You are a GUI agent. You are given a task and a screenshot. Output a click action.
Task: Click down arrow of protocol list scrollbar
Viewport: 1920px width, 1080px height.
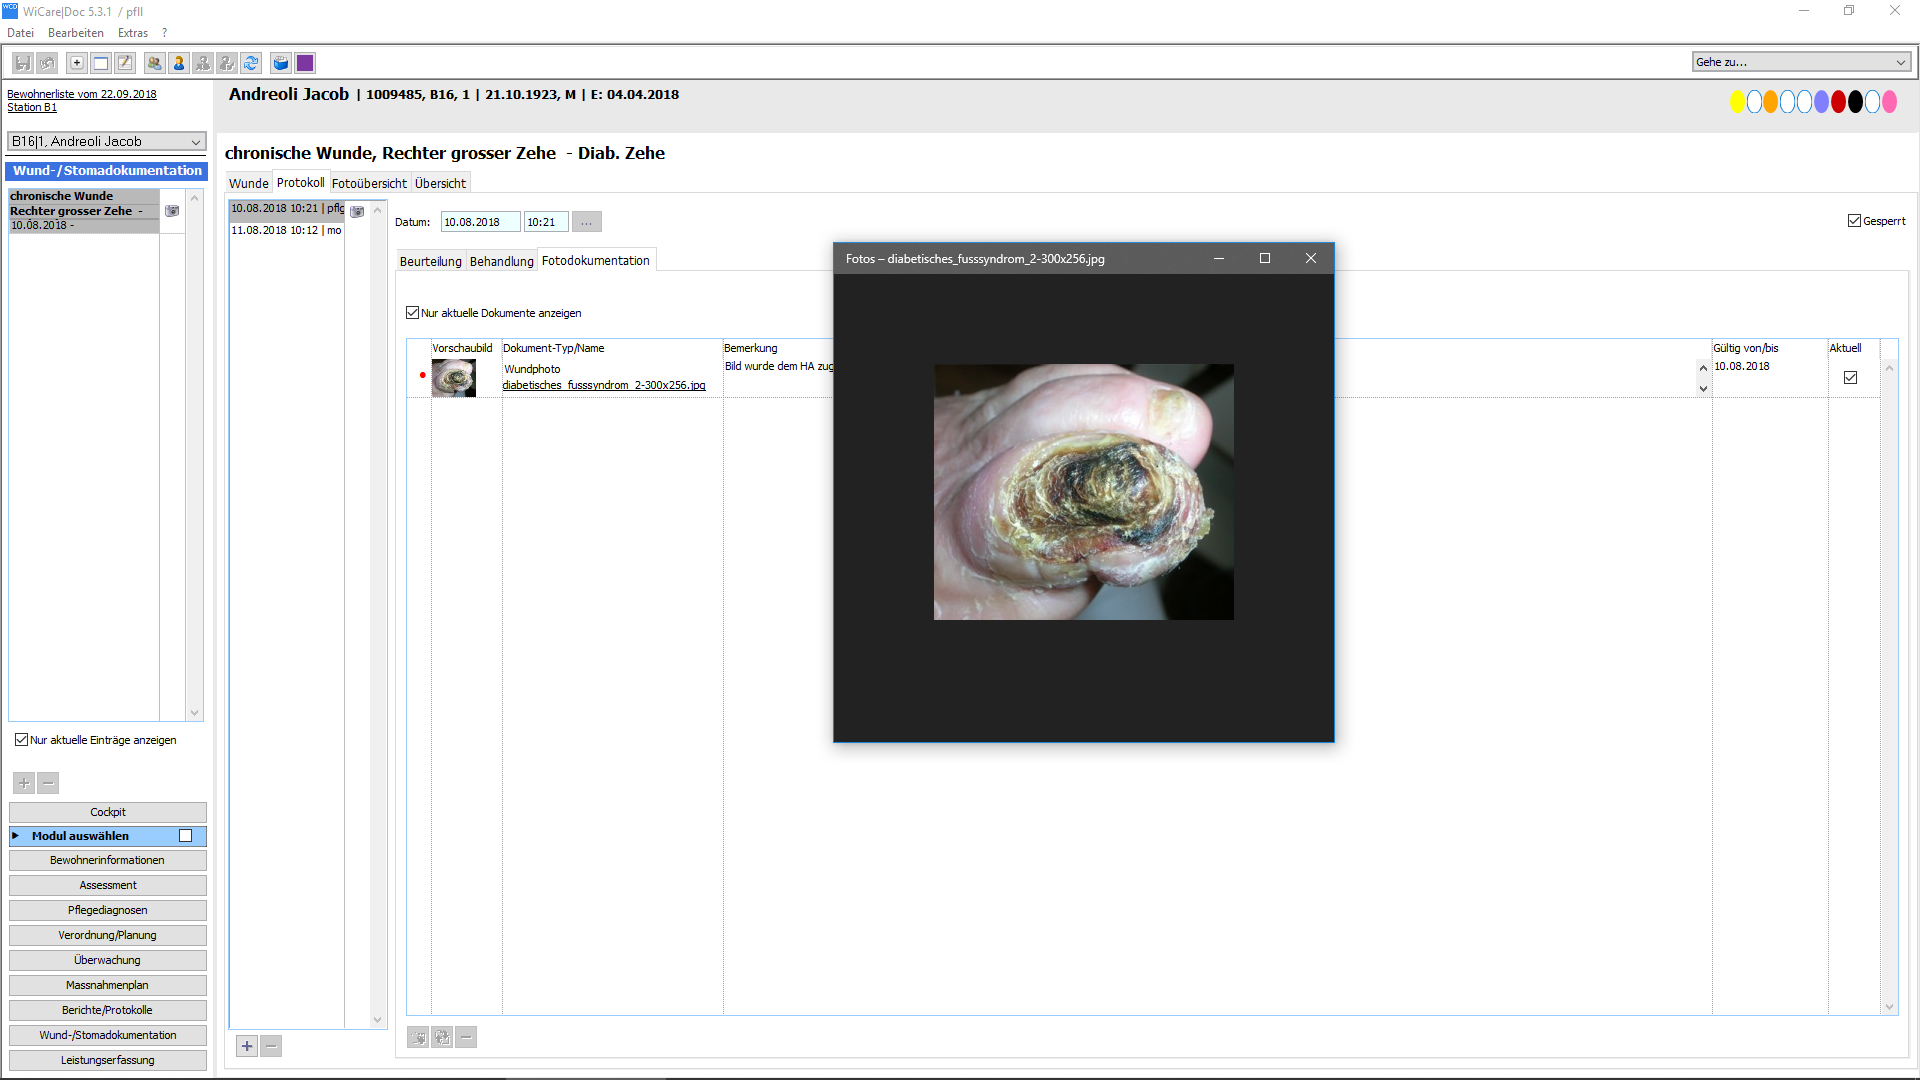[x=377, y=1020]
